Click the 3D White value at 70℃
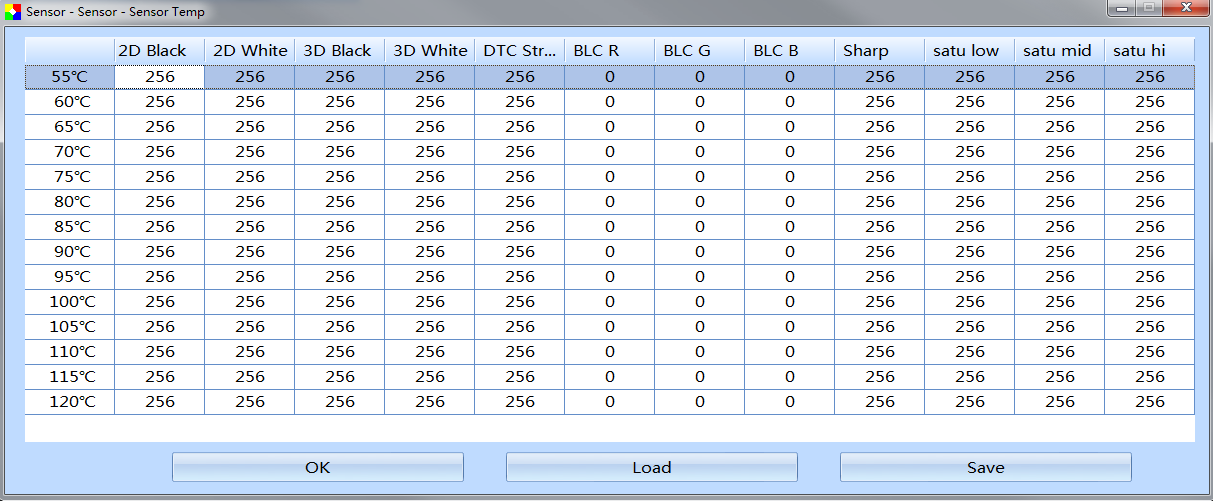This screenshot has height=501, width=1213. (430, 152)
